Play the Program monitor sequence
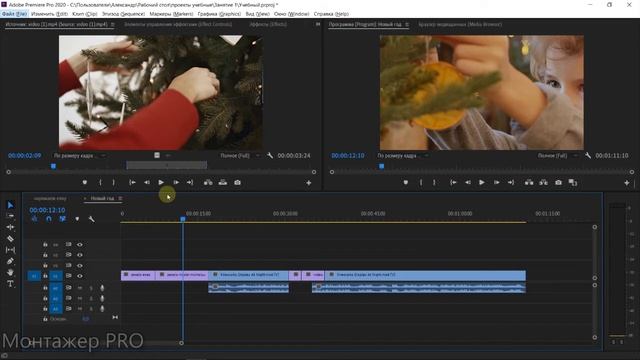 point(482,182)
